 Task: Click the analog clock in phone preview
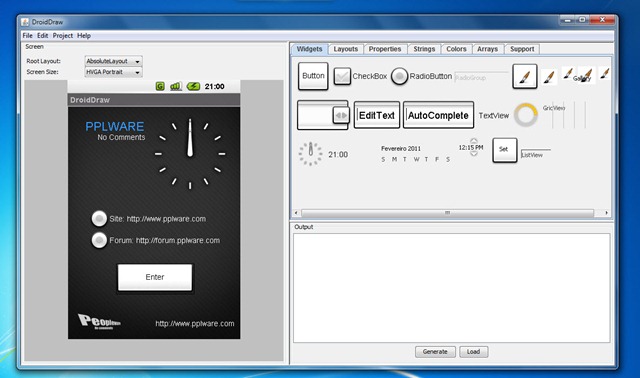(190, 154)
